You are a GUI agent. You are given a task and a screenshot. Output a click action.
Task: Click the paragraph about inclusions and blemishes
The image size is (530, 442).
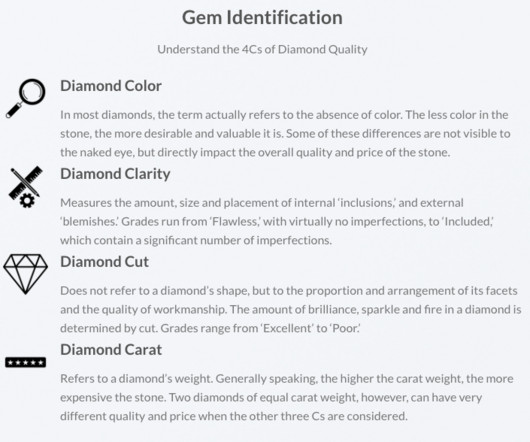click(x=277, y=221)
